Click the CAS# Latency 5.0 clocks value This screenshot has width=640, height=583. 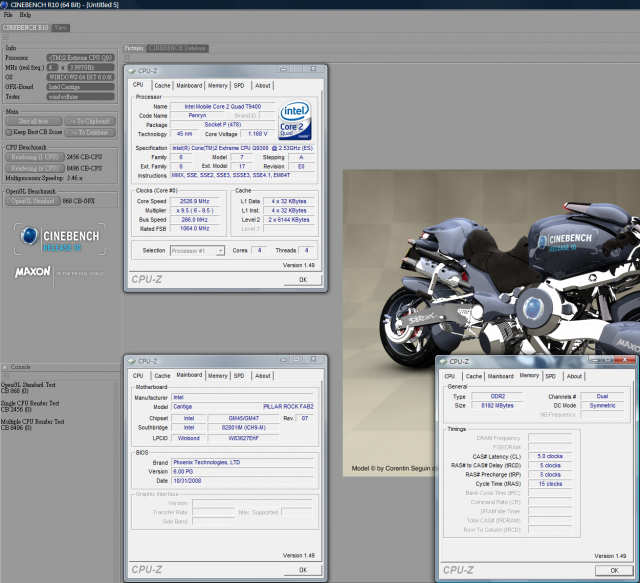[550, 456]
